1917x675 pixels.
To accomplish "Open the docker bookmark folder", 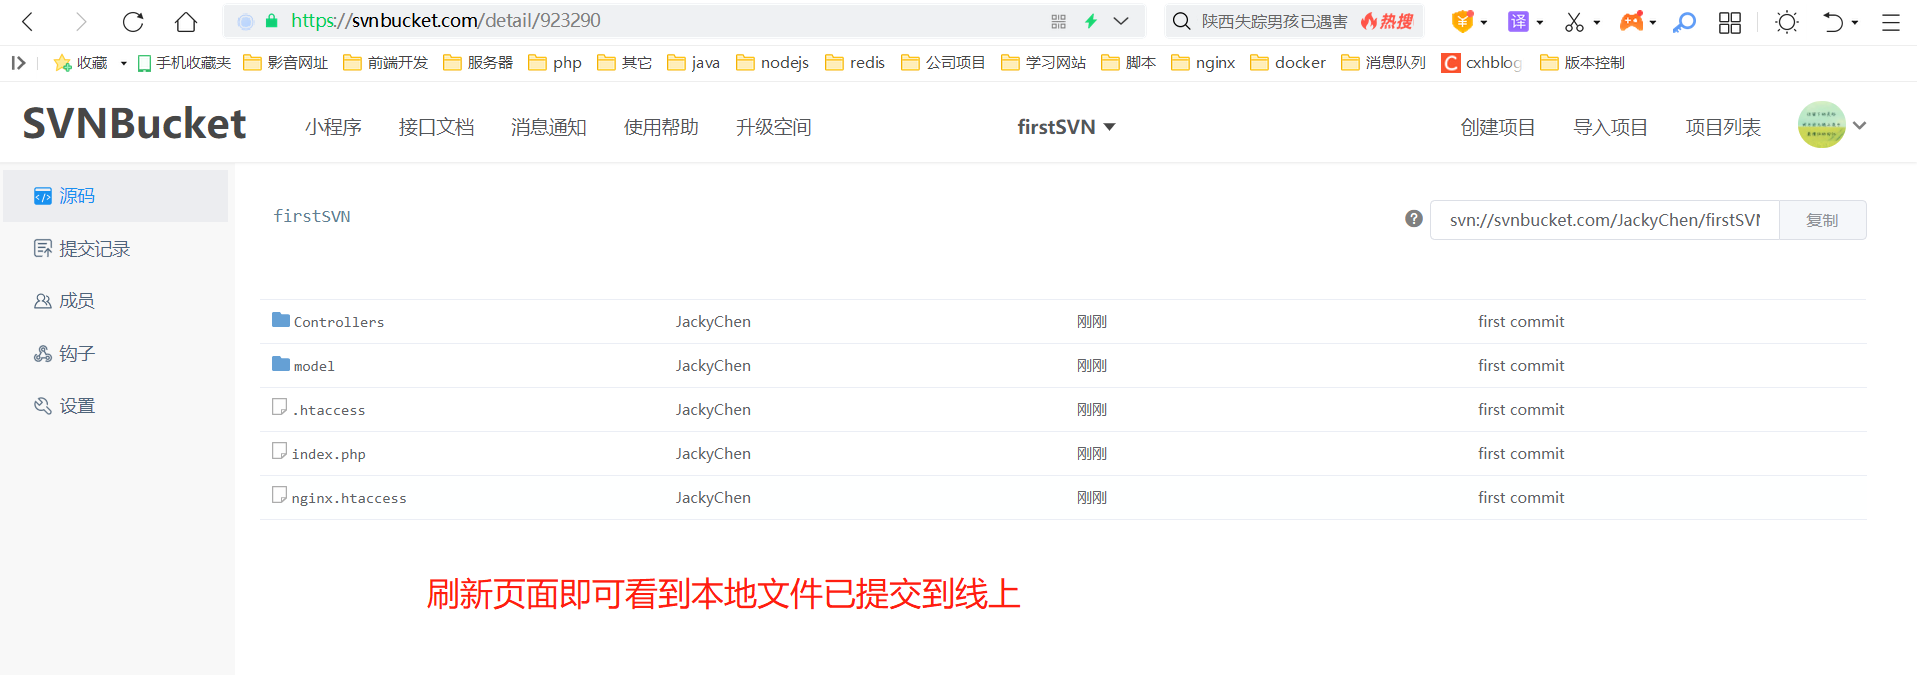I will click(x=1288, y=63).
